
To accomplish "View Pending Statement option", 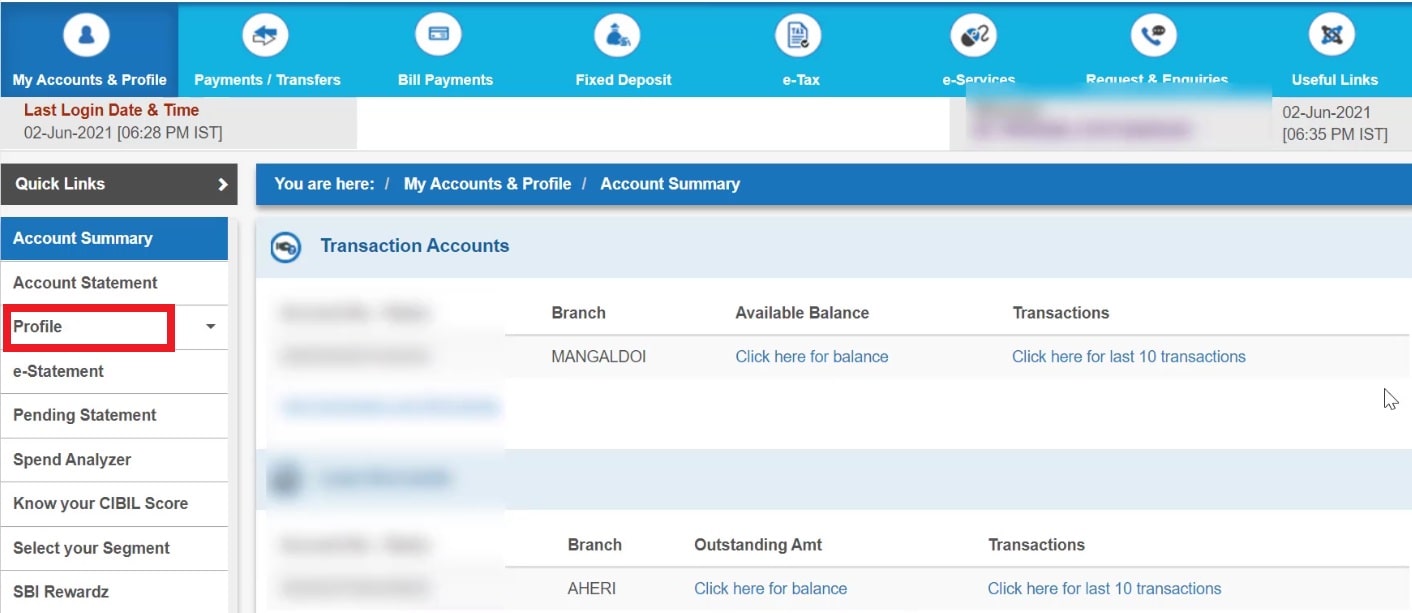I will 84,415.
